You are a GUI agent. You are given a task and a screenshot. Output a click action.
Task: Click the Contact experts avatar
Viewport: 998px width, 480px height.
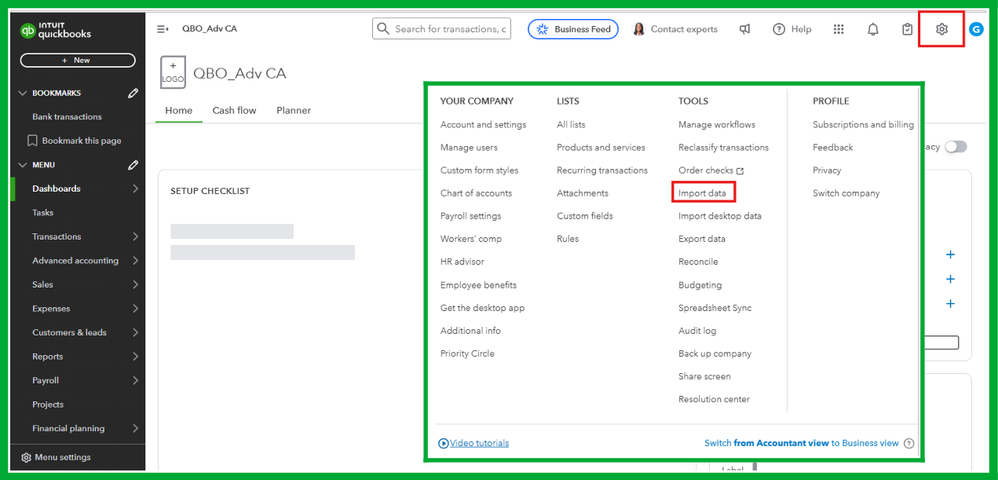point(638,29)
